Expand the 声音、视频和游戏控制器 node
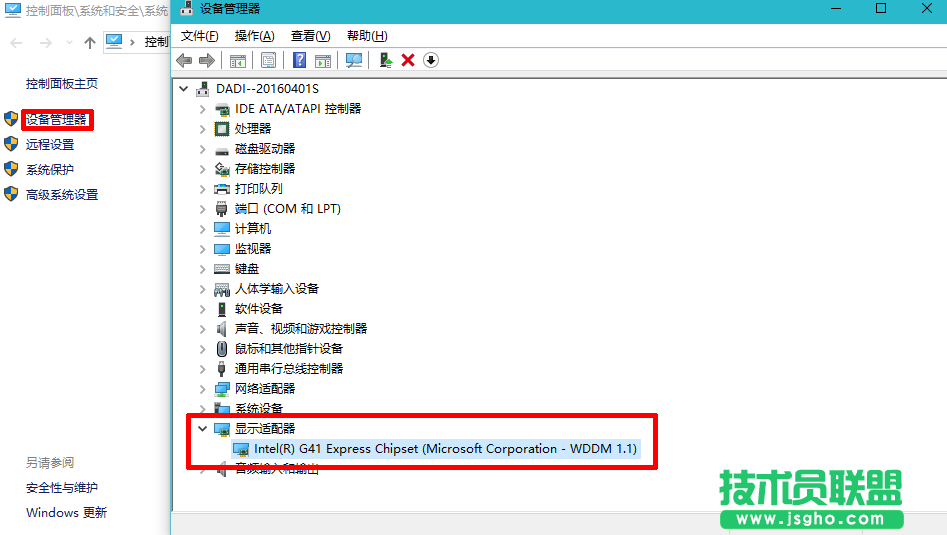 (202, 329)
